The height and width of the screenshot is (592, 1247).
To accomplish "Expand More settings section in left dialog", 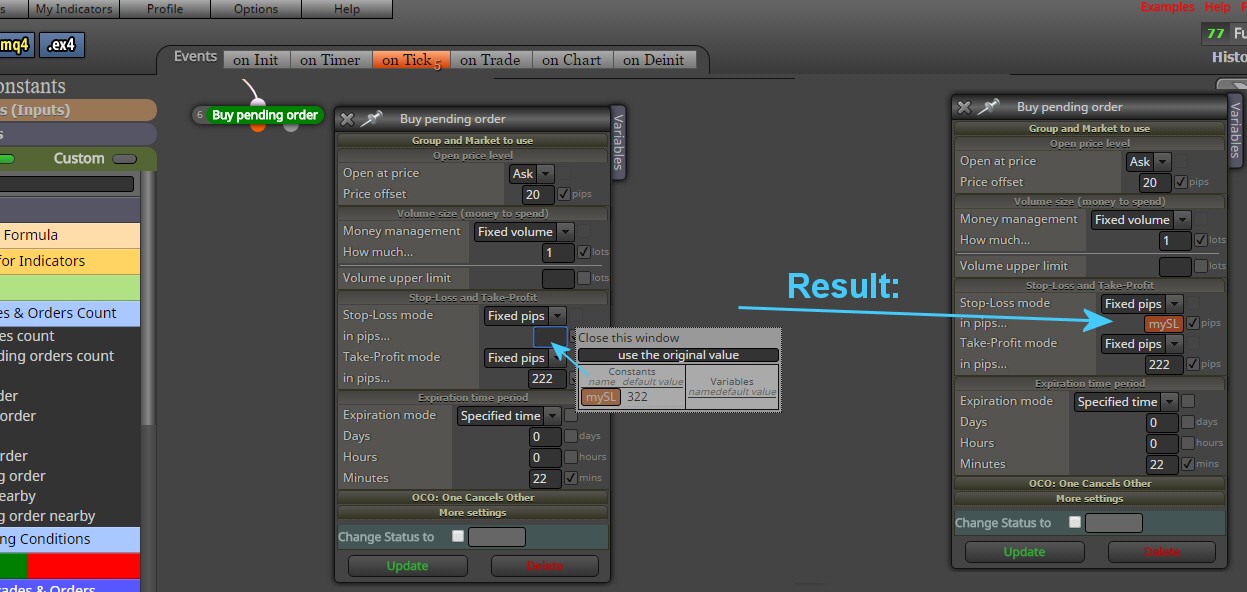I will pos(473,512).
